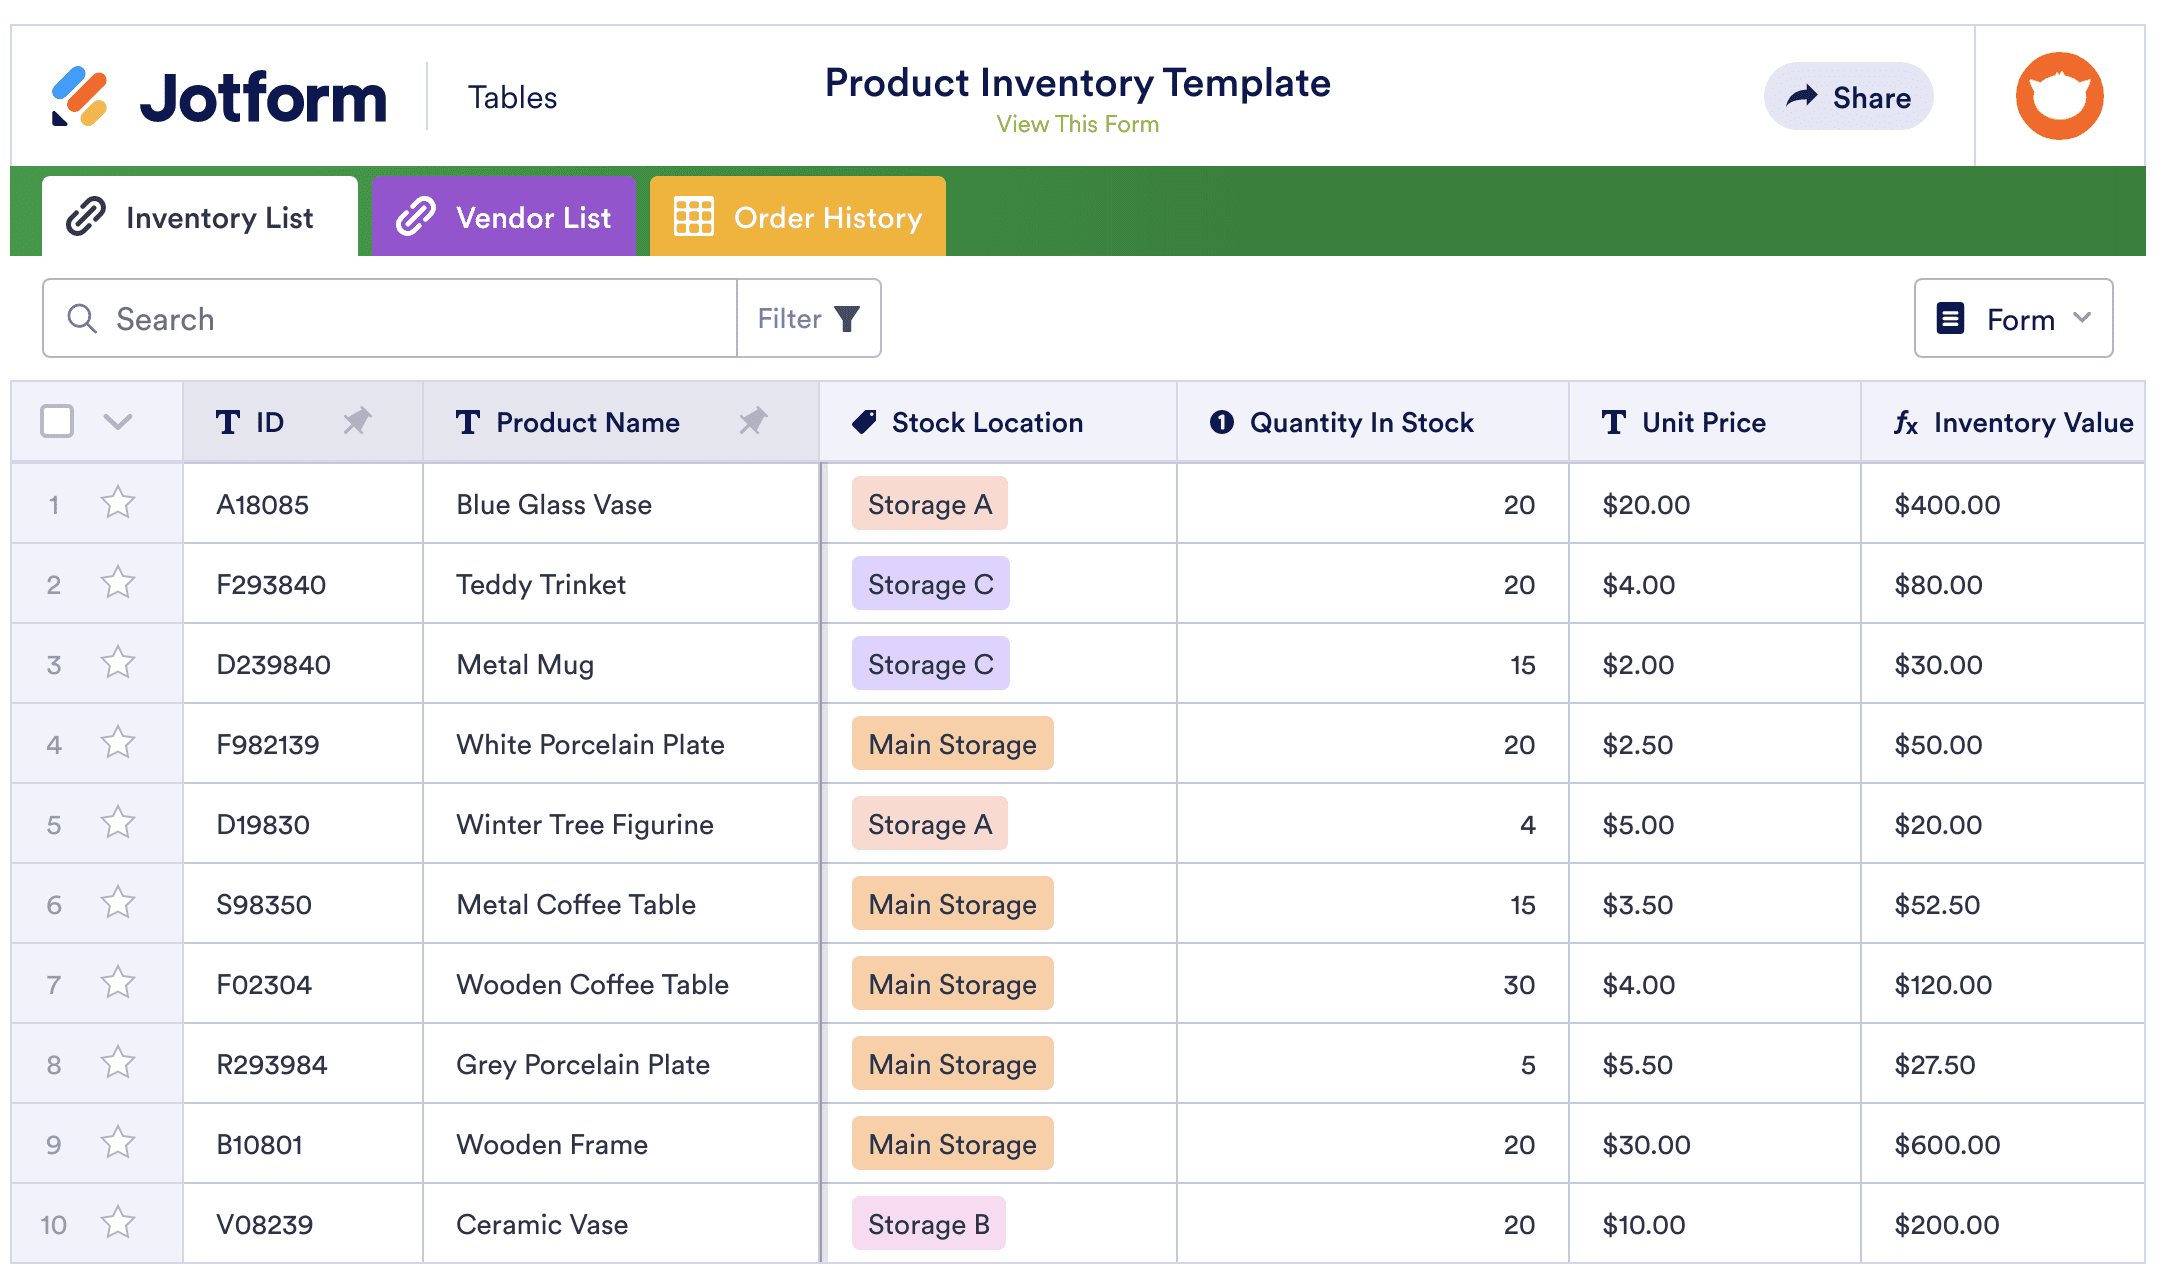The width and height of the screenshot is (2162, 1280).
Task: Click the pin icon in Product Name column
Action: click(753, 422)
